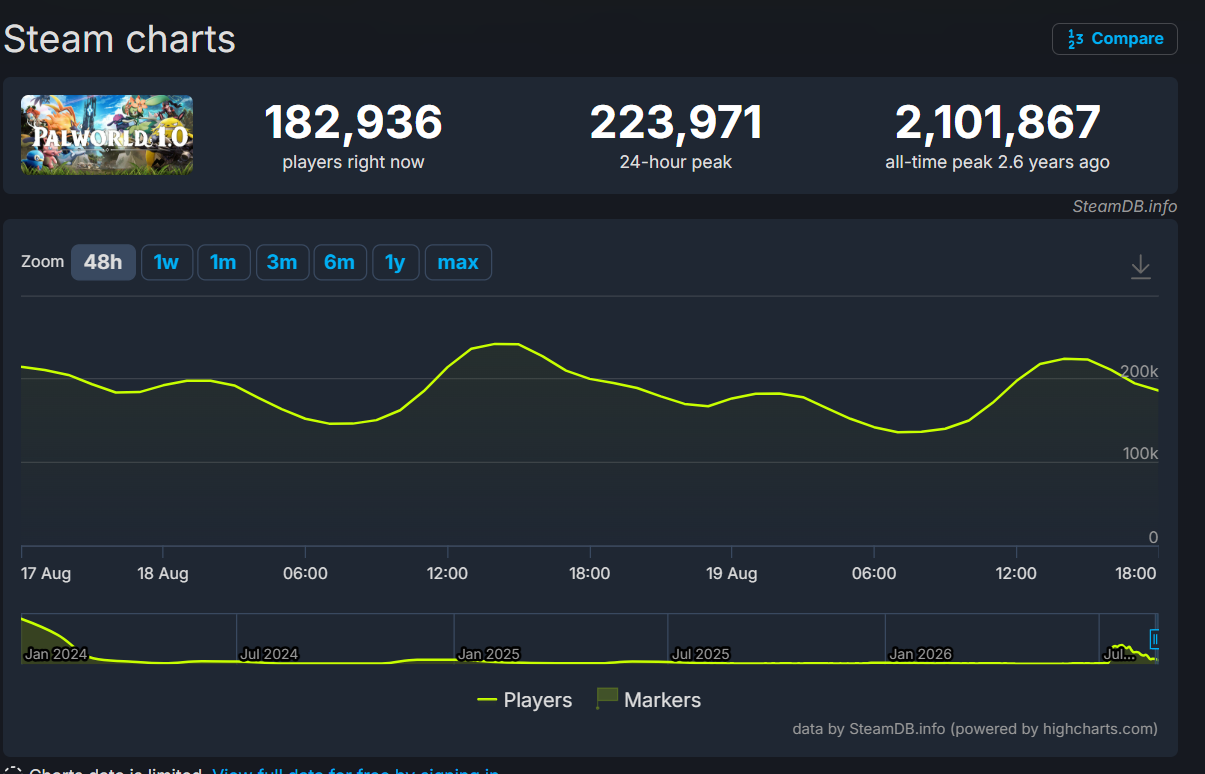The height and width of the screenshot is (774, 1205).
Task: Set zoom range to 1y
Action: (396, 263)
